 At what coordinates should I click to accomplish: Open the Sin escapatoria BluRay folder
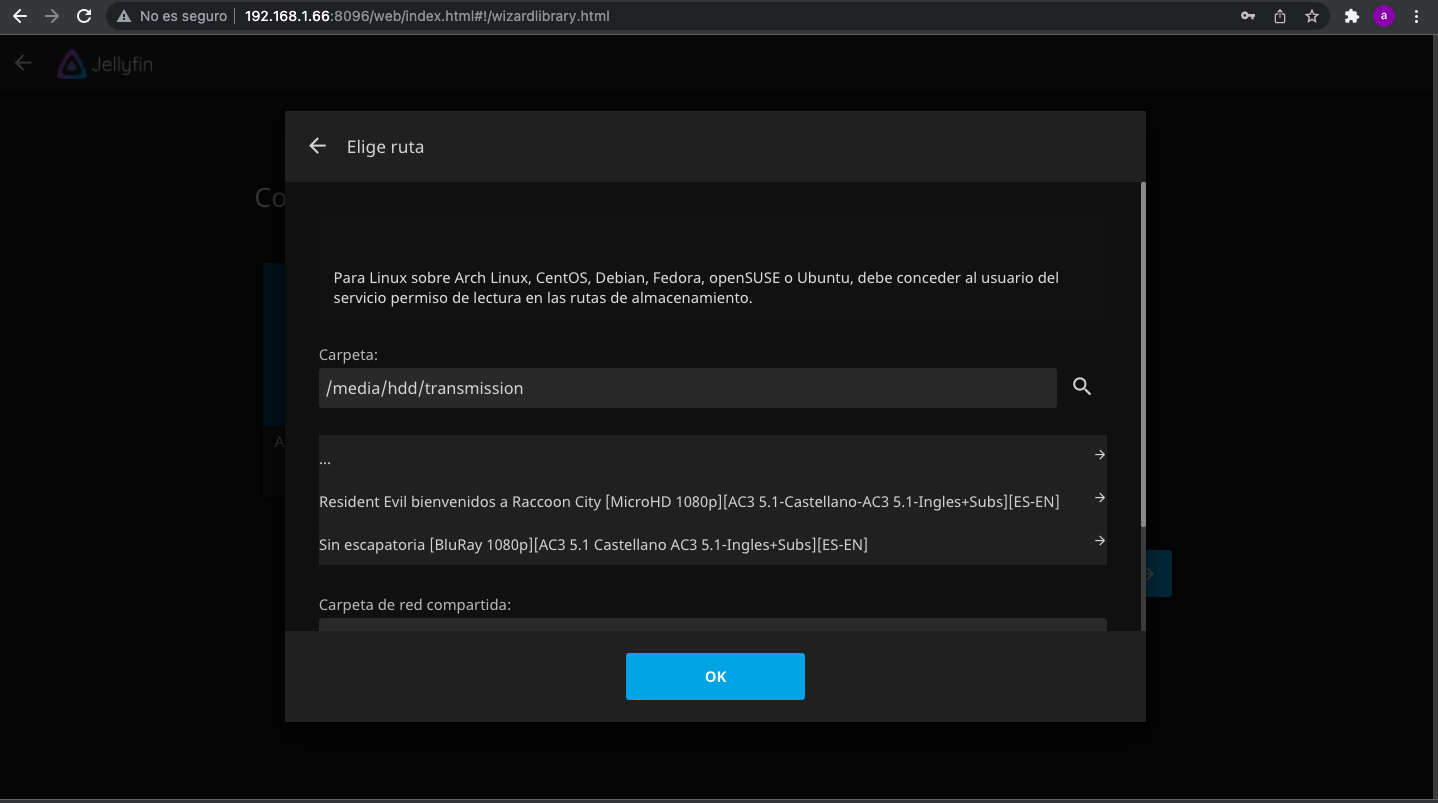[593, 544]
